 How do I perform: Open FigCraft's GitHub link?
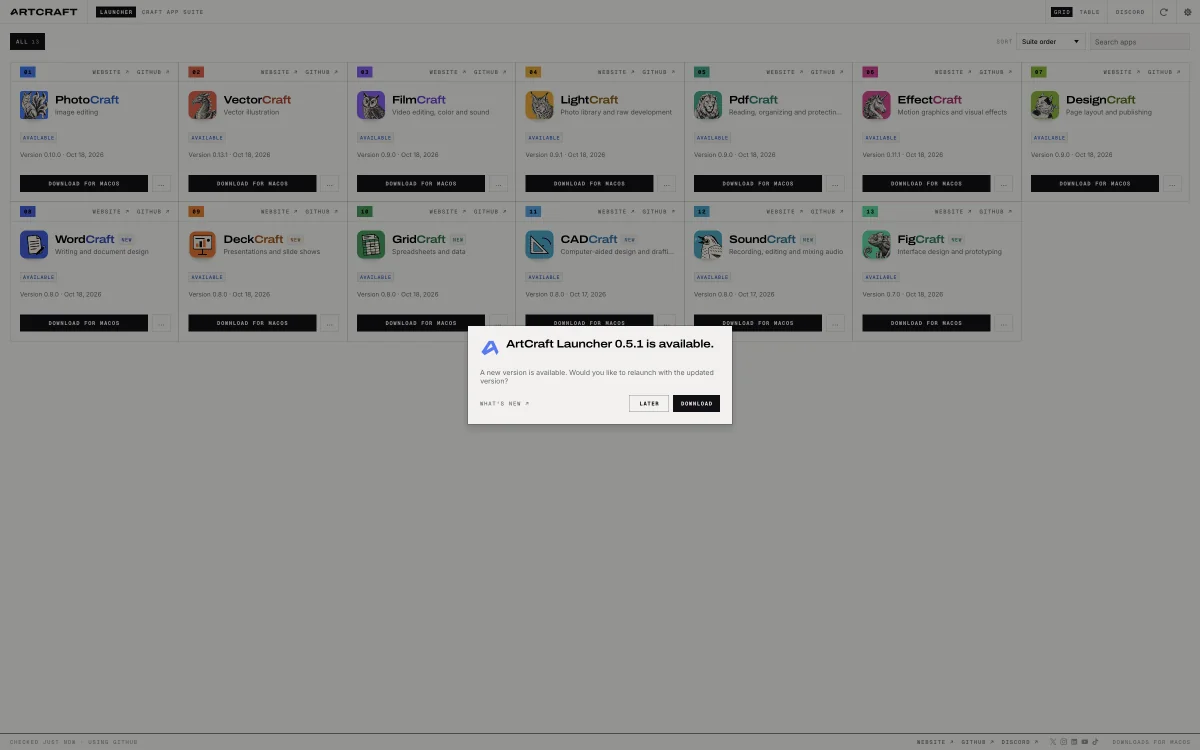(995, 212)
